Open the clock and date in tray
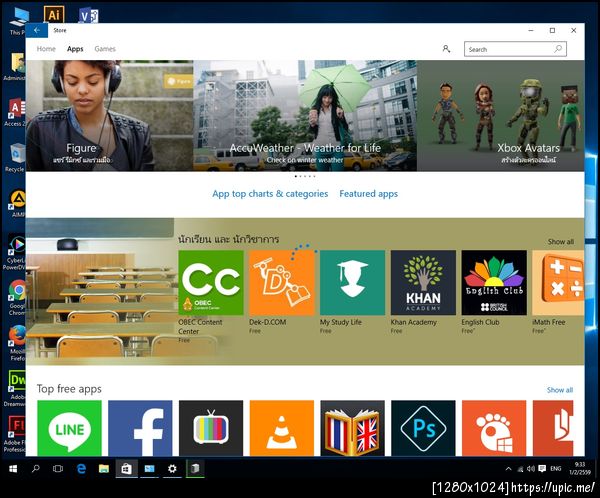The image size is (600, 498). 580,469
